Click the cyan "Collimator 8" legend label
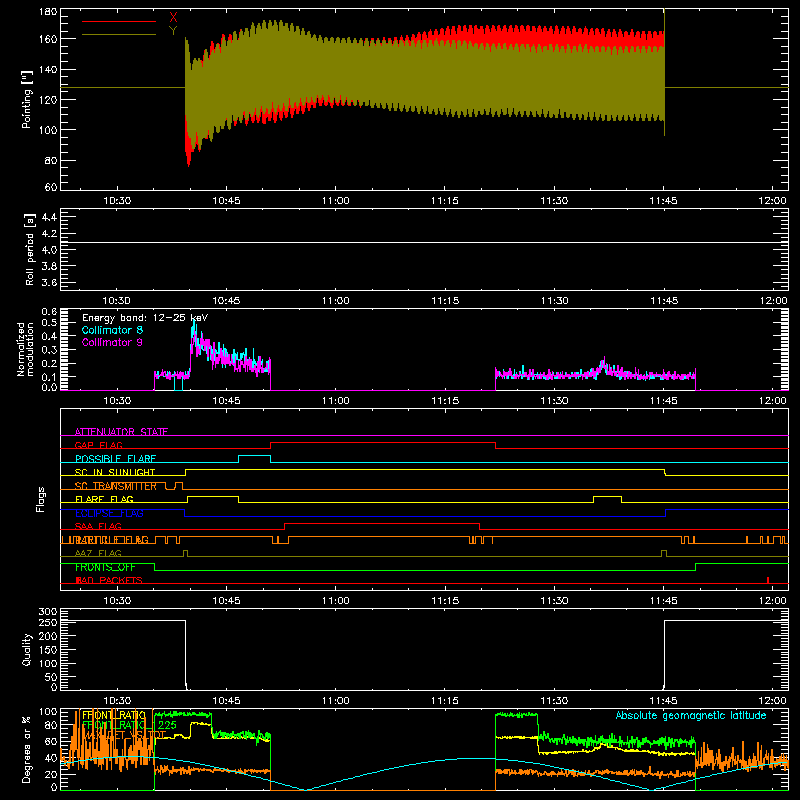 point(112,330)
